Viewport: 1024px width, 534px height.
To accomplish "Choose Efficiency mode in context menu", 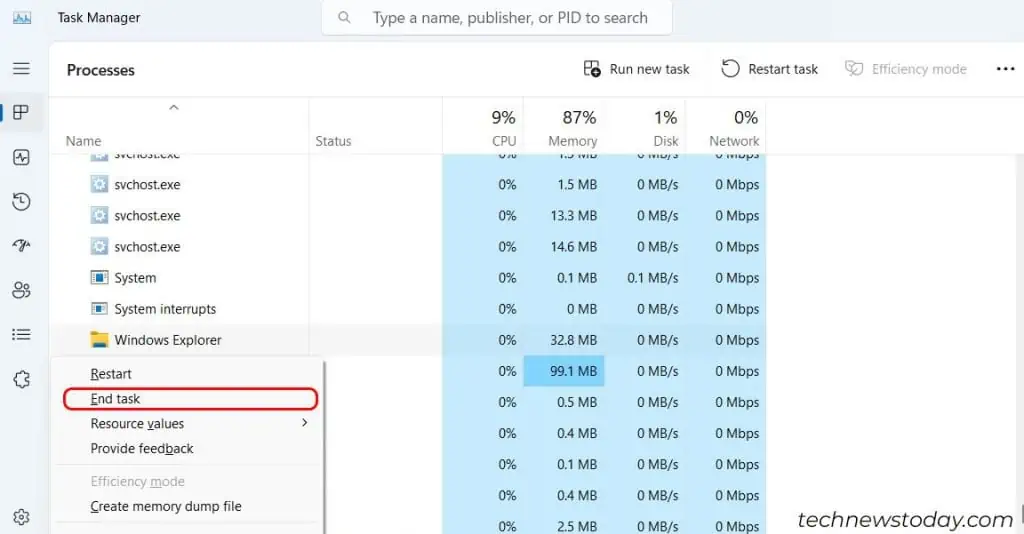I will [137, 481].
